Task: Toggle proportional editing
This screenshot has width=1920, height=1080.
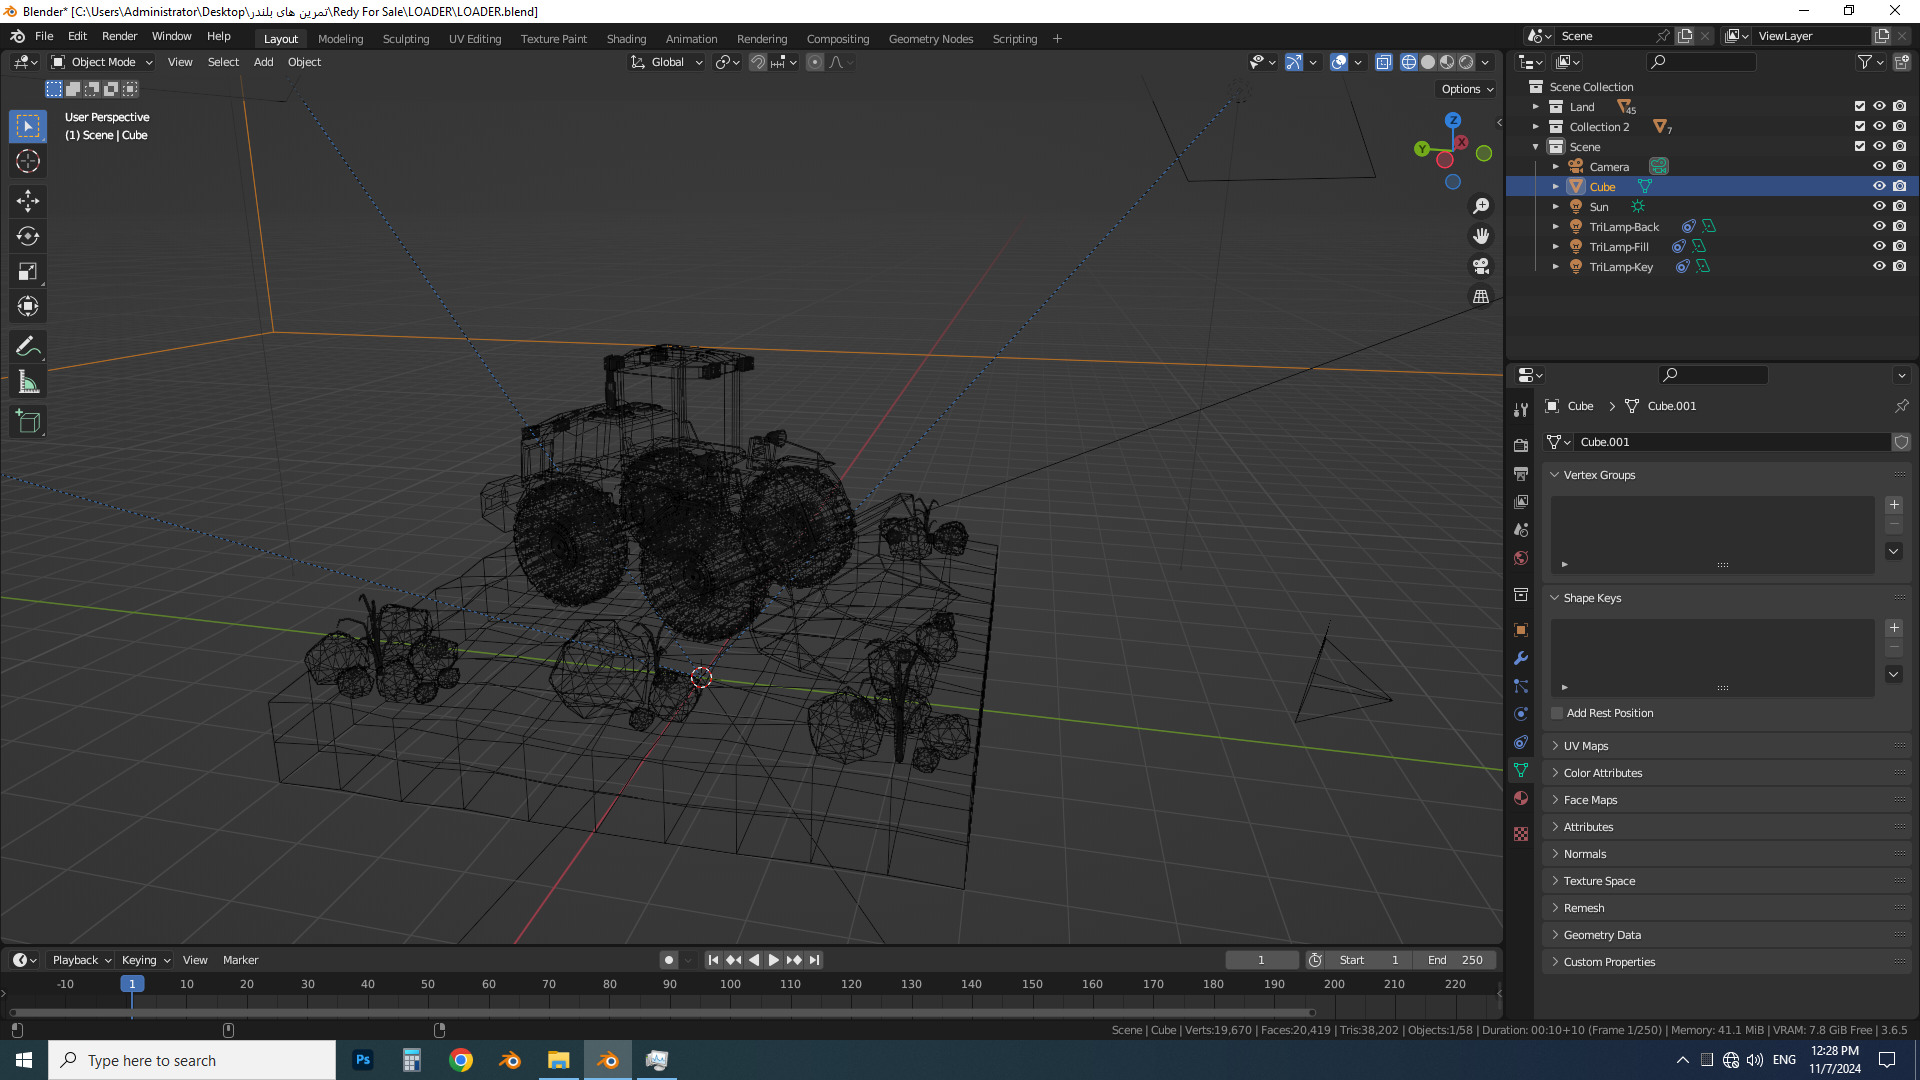Action: (x=815, y=62)
